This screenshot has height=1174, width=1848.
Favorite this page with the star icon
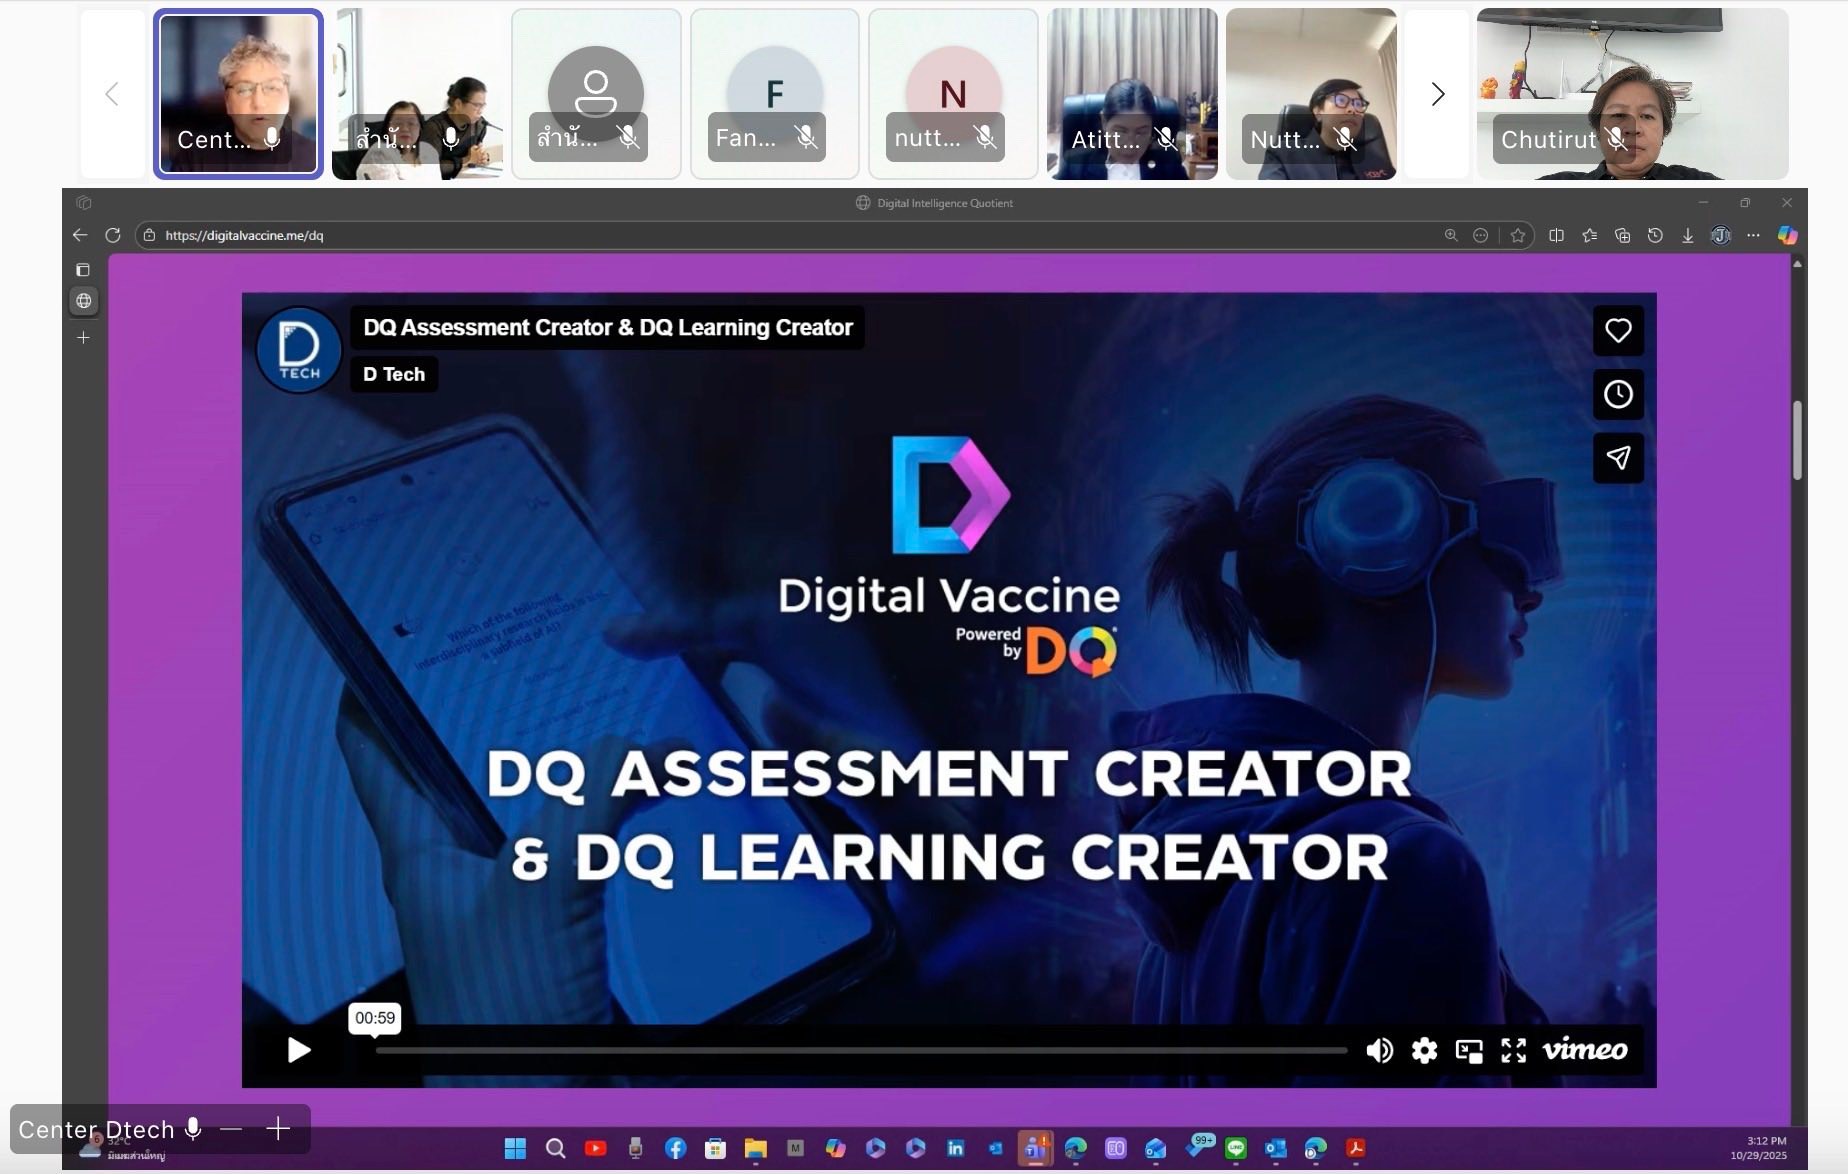pos(1518,235)
